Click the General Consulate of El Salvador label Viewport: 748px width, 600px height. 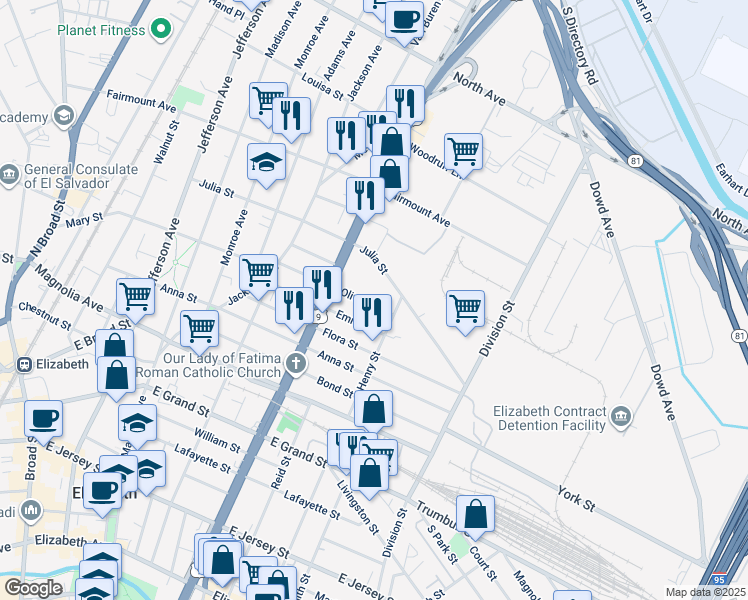pyautogui.click(x=81, y=176)
